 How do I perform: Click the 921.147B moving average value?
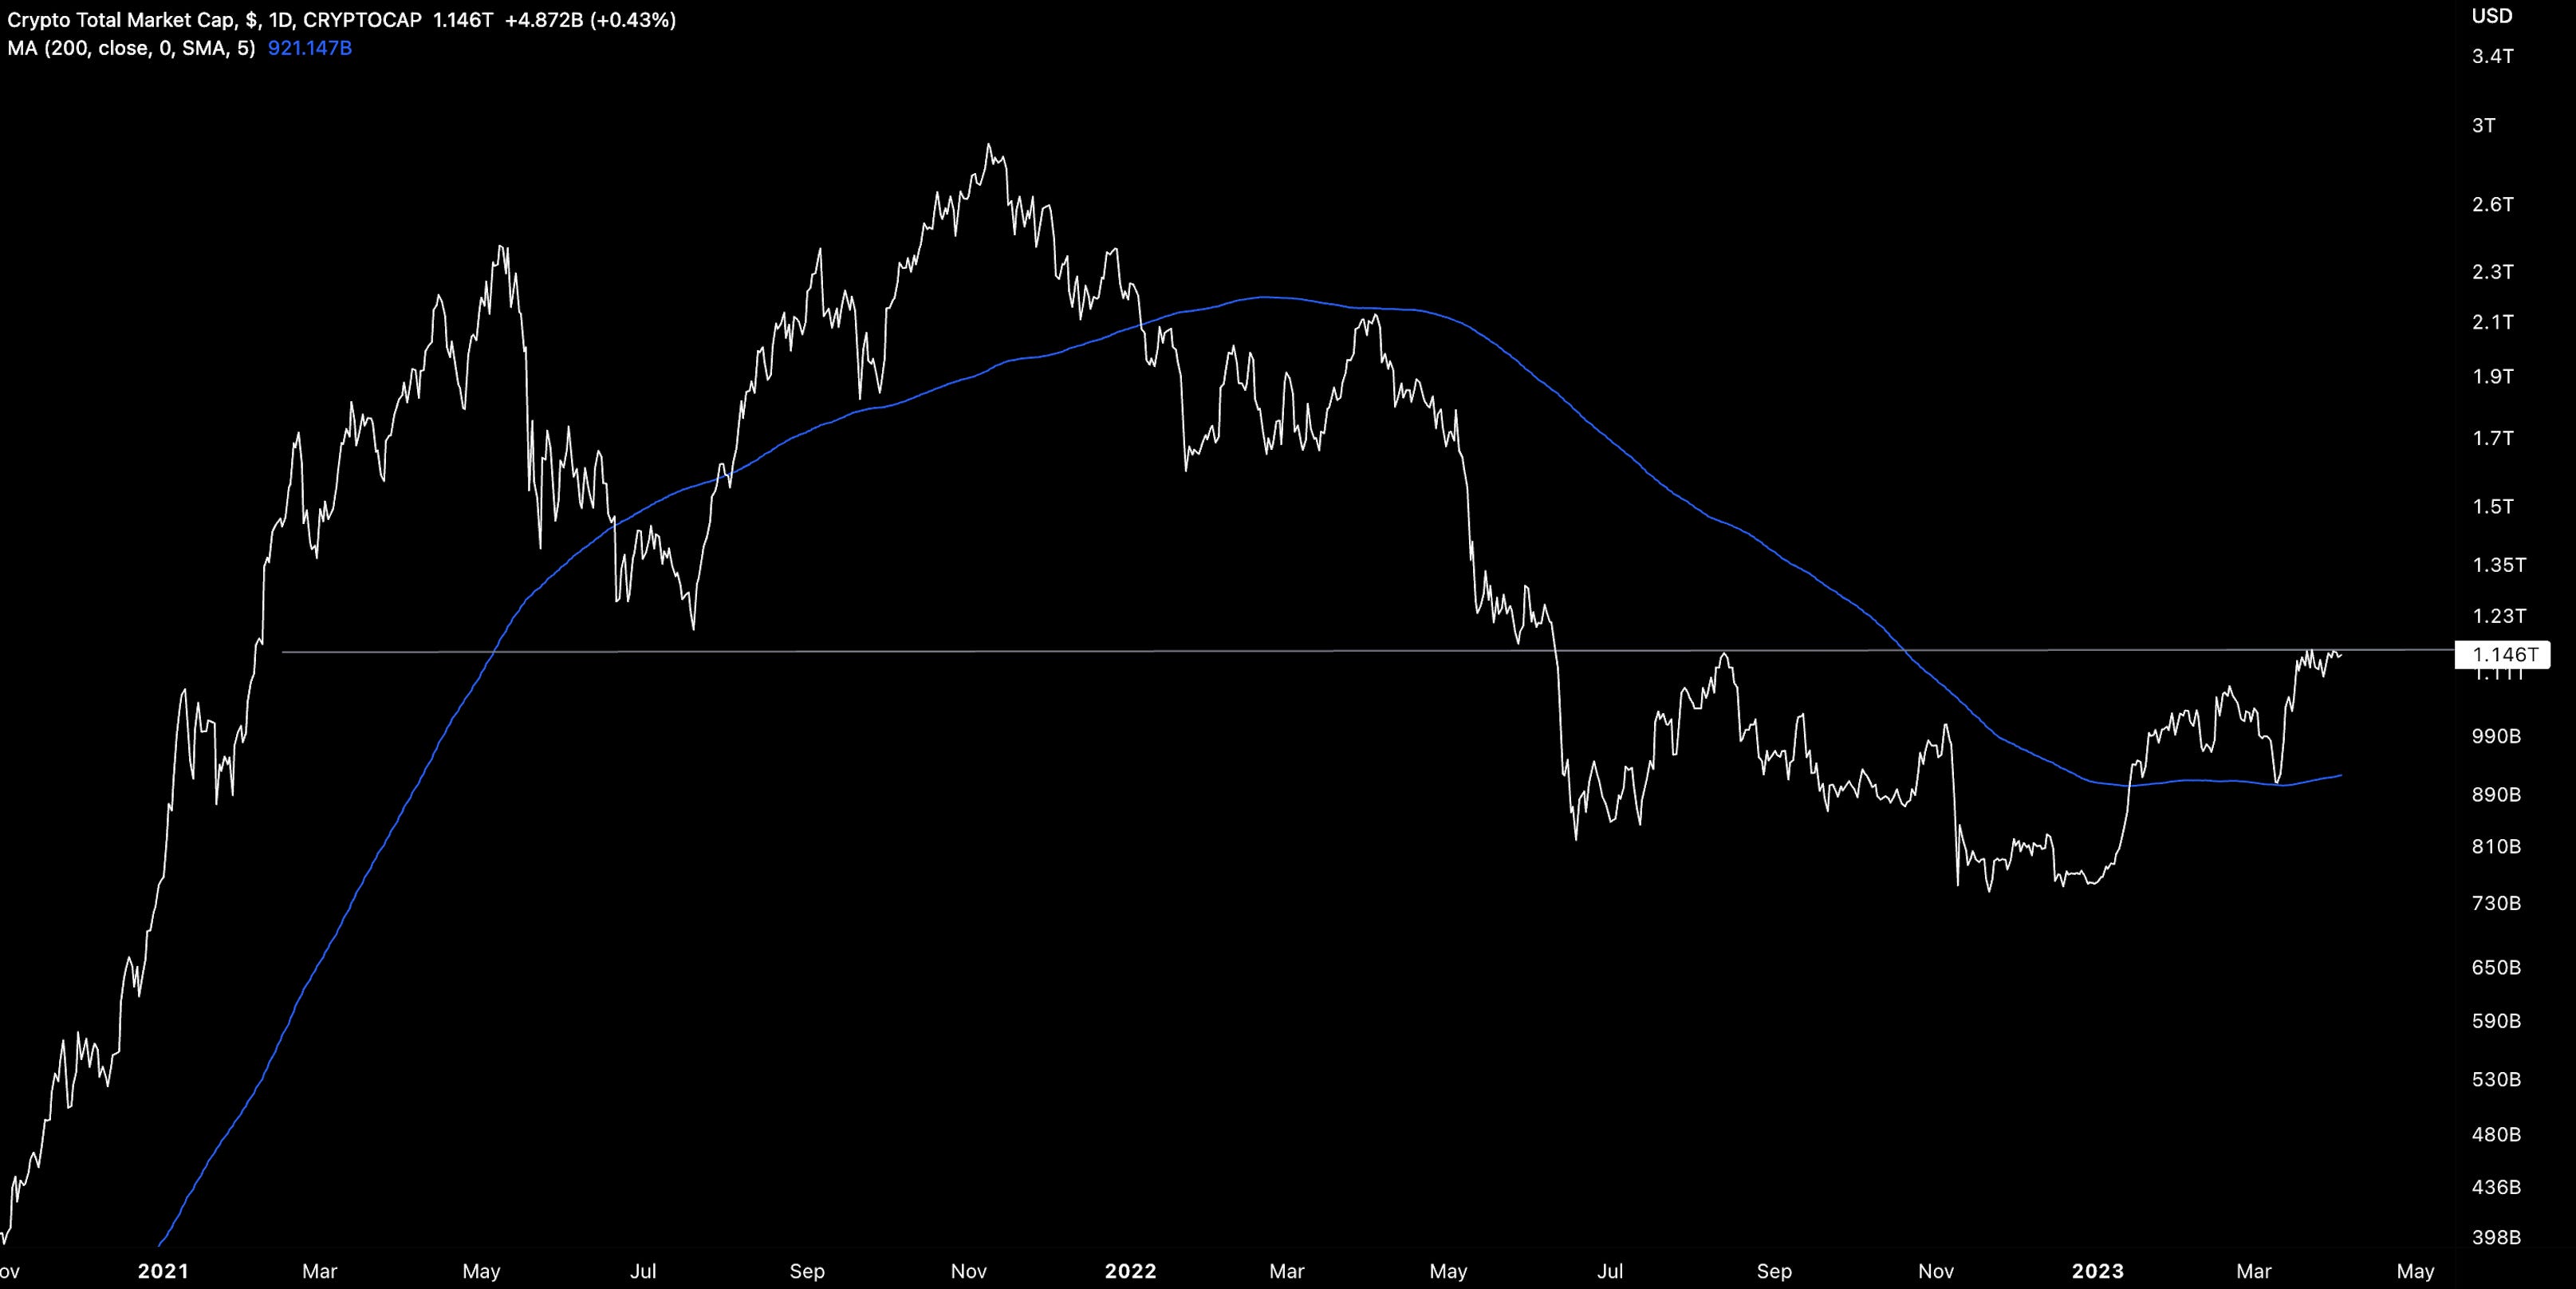point(310,48)
